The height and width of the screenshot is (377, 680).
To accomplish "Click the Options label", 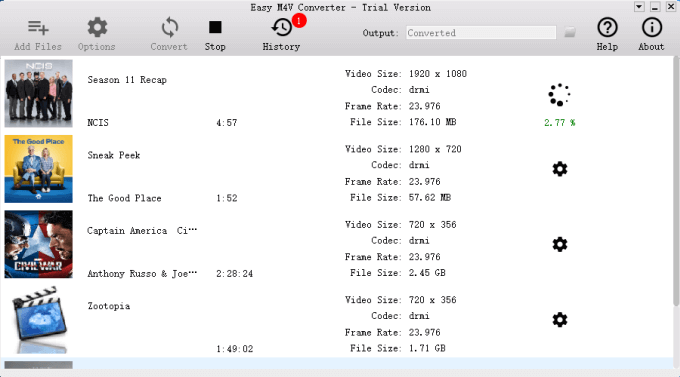I will pos(97,46).
